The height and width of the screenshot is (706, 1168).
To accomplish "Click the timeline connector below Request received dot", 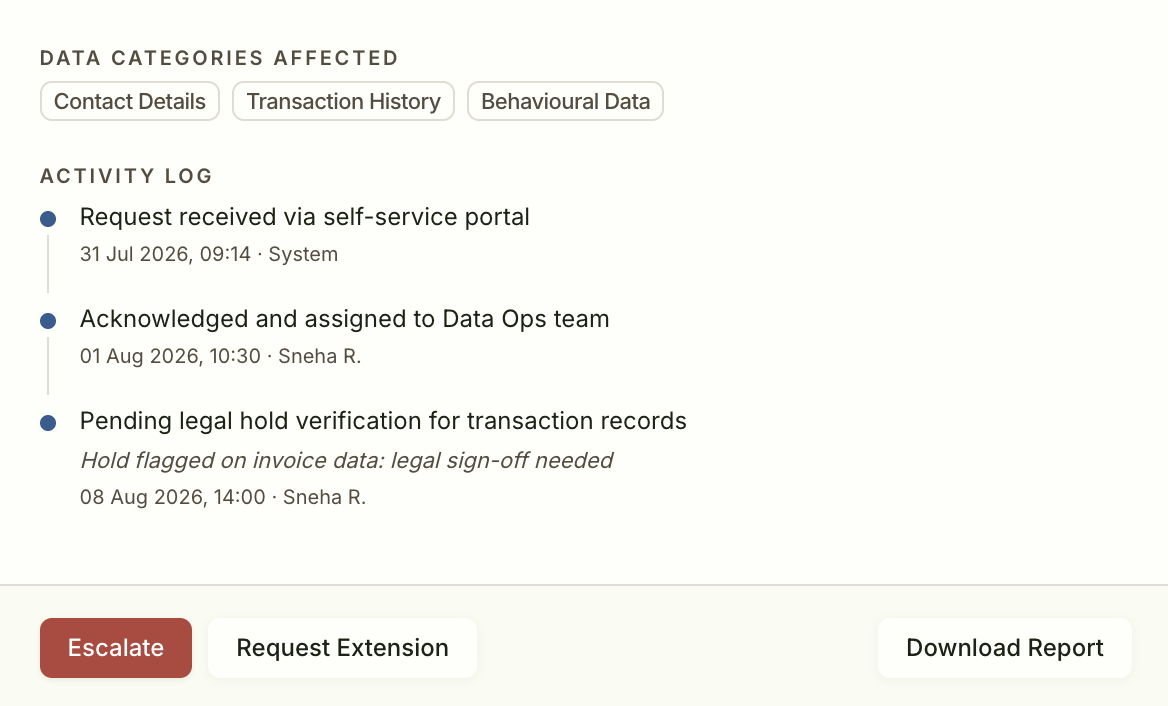I will 48,264.
